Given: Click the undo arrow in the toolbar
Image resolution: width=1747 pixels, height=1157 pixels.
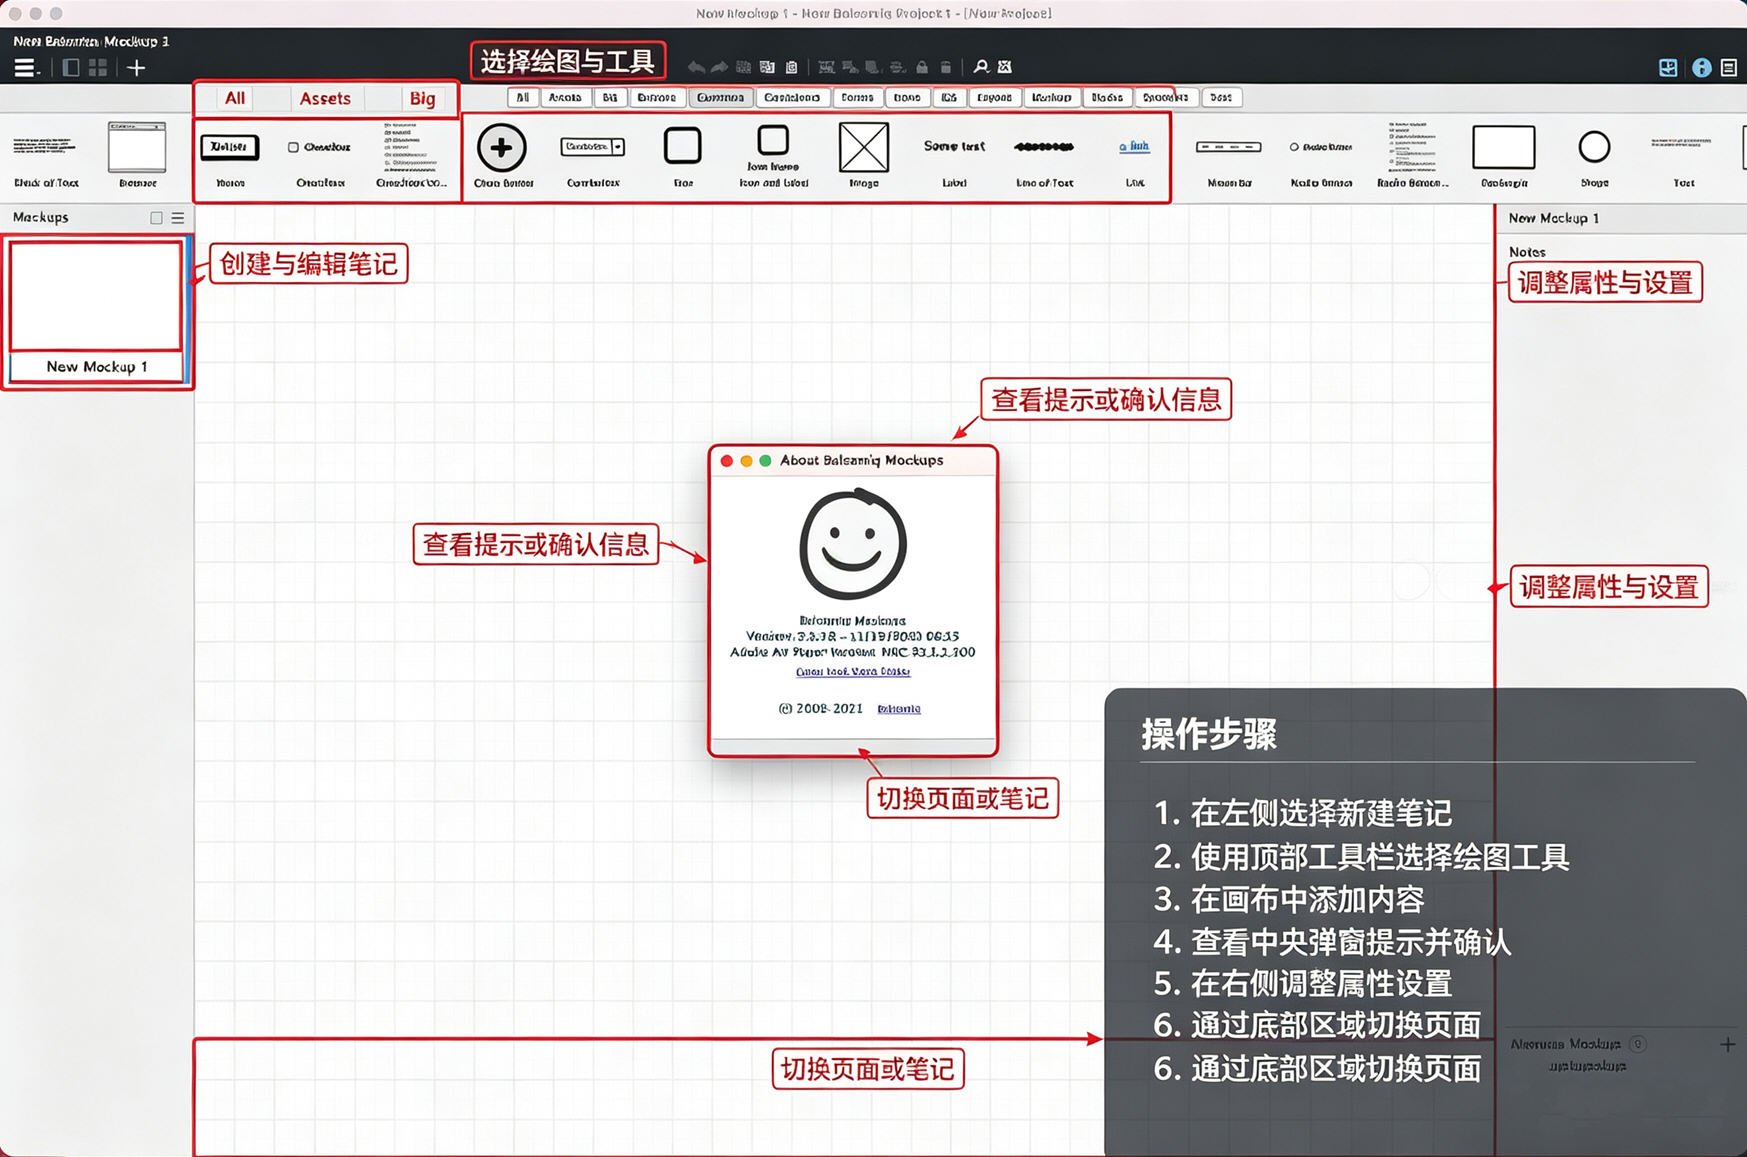Looking at the screenshot, I should coord(696,67).
